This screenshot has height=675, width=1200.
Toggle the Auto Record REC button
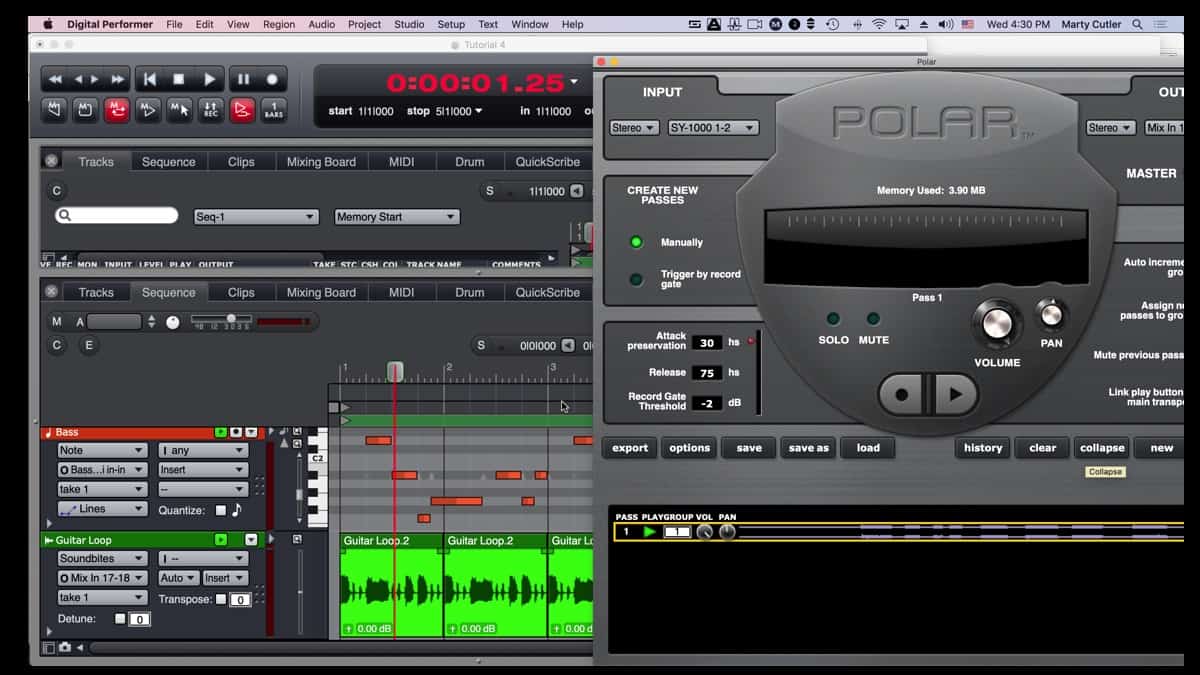click(x=210, y=110)
